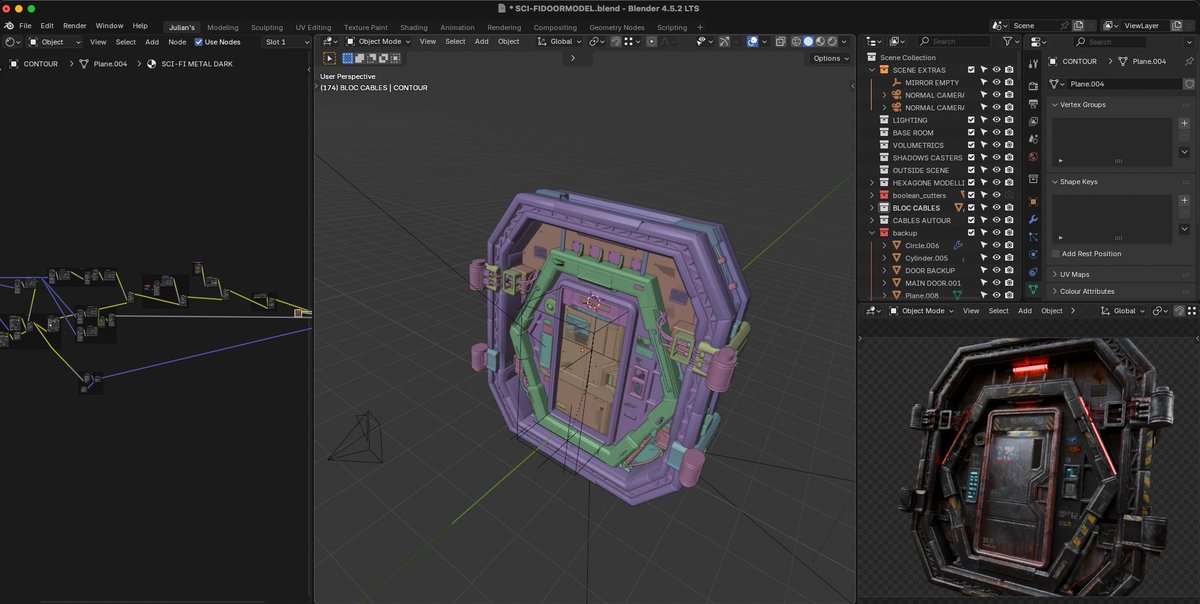Toggle X-ray view in 3D viewport header
Image resolution: width=1200 pixels, height=604 pixels.
click(x=781, y=42)
